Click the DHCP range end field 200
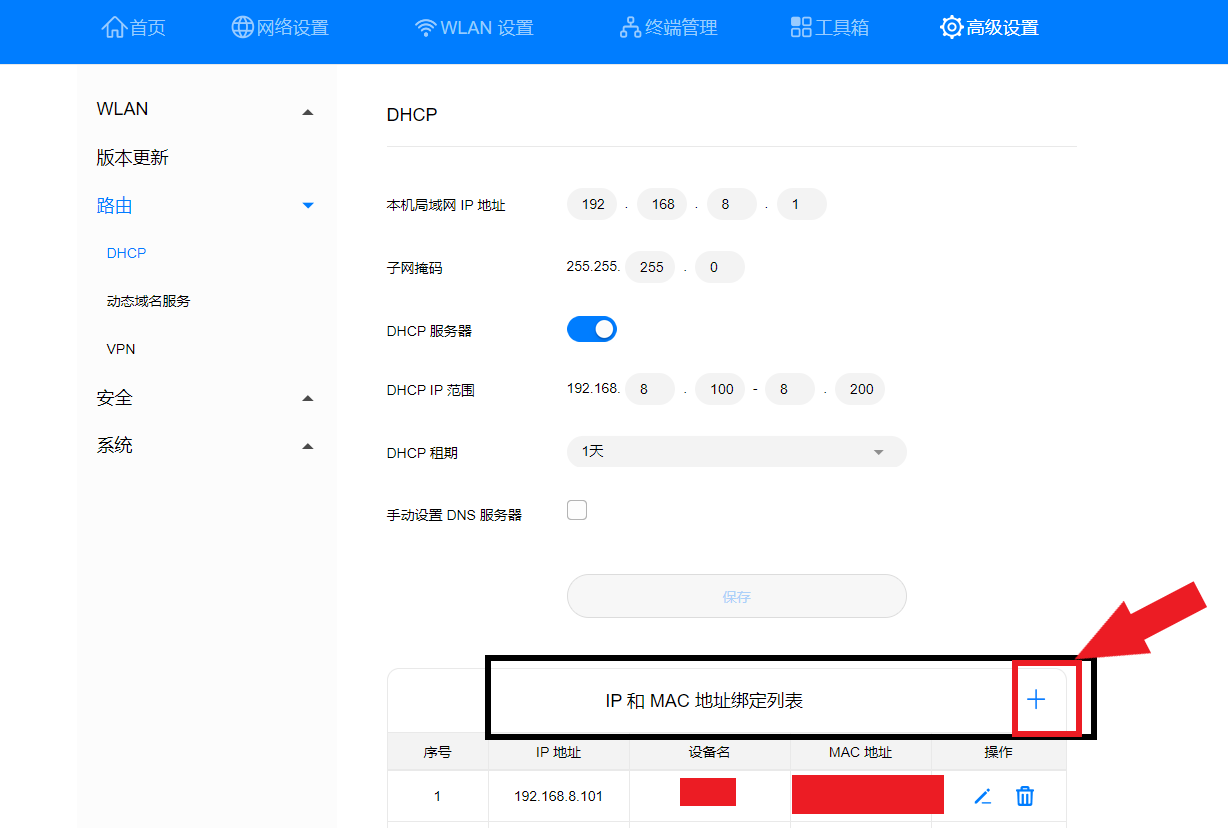 [x=860, y=389]
